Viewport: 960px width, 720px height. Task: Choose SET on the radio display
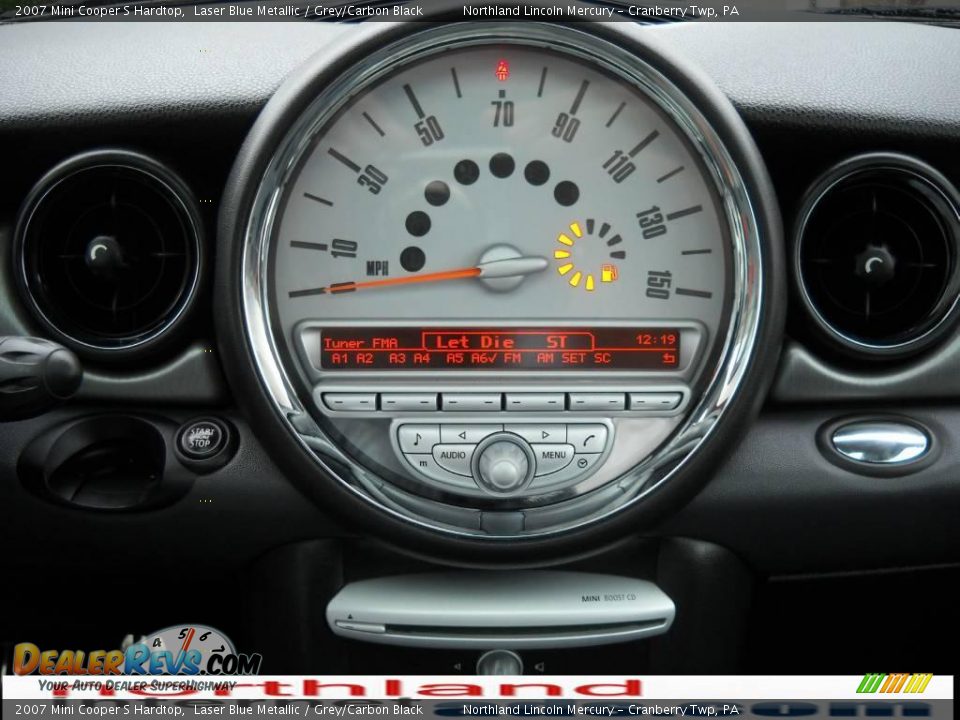(x=574, y=358)
